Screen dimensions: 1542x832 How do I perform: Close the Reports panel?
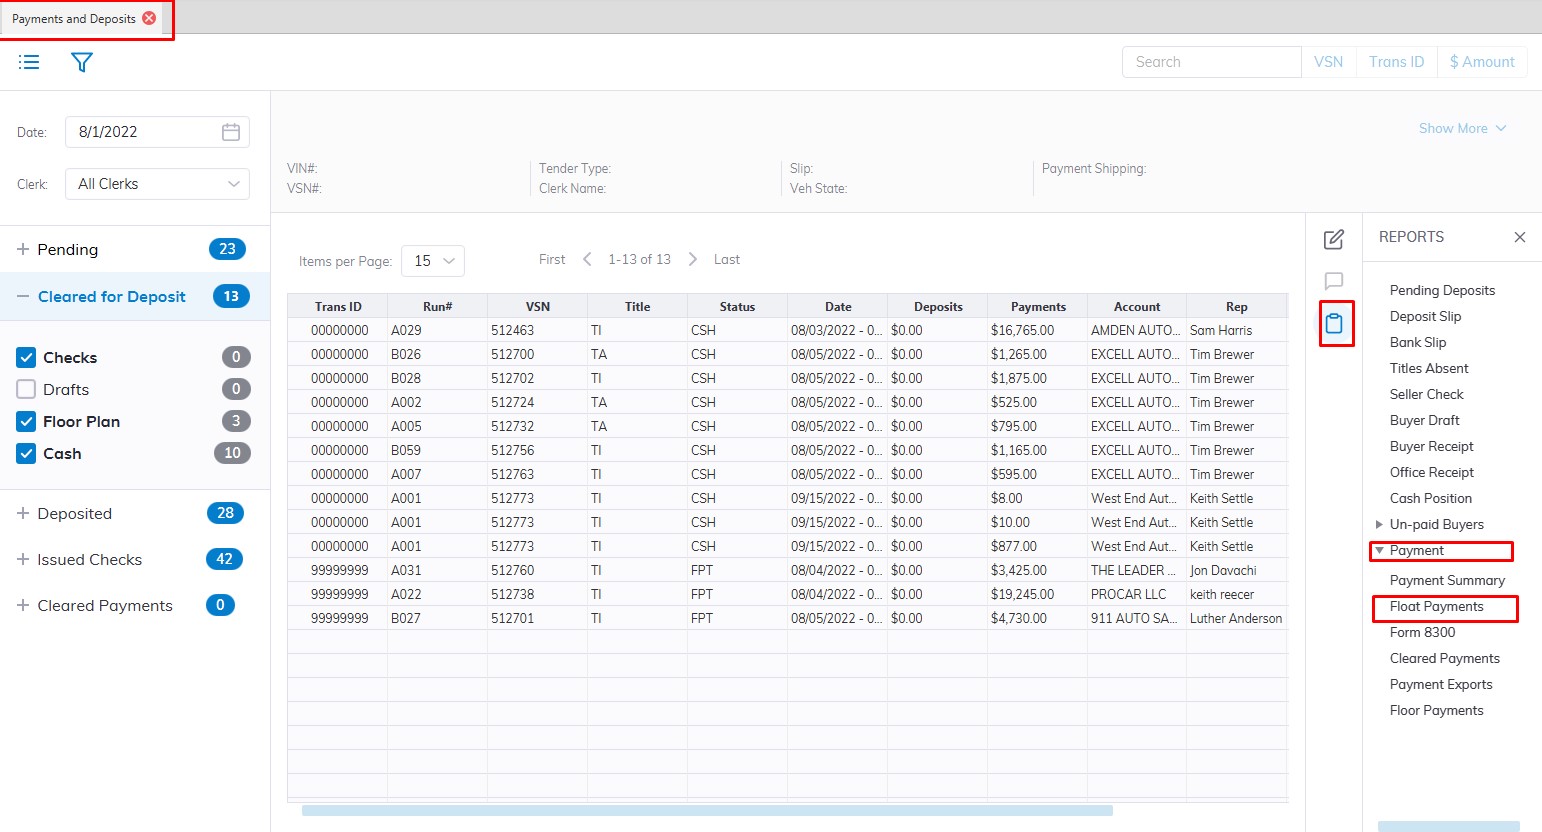(1519, 237)
